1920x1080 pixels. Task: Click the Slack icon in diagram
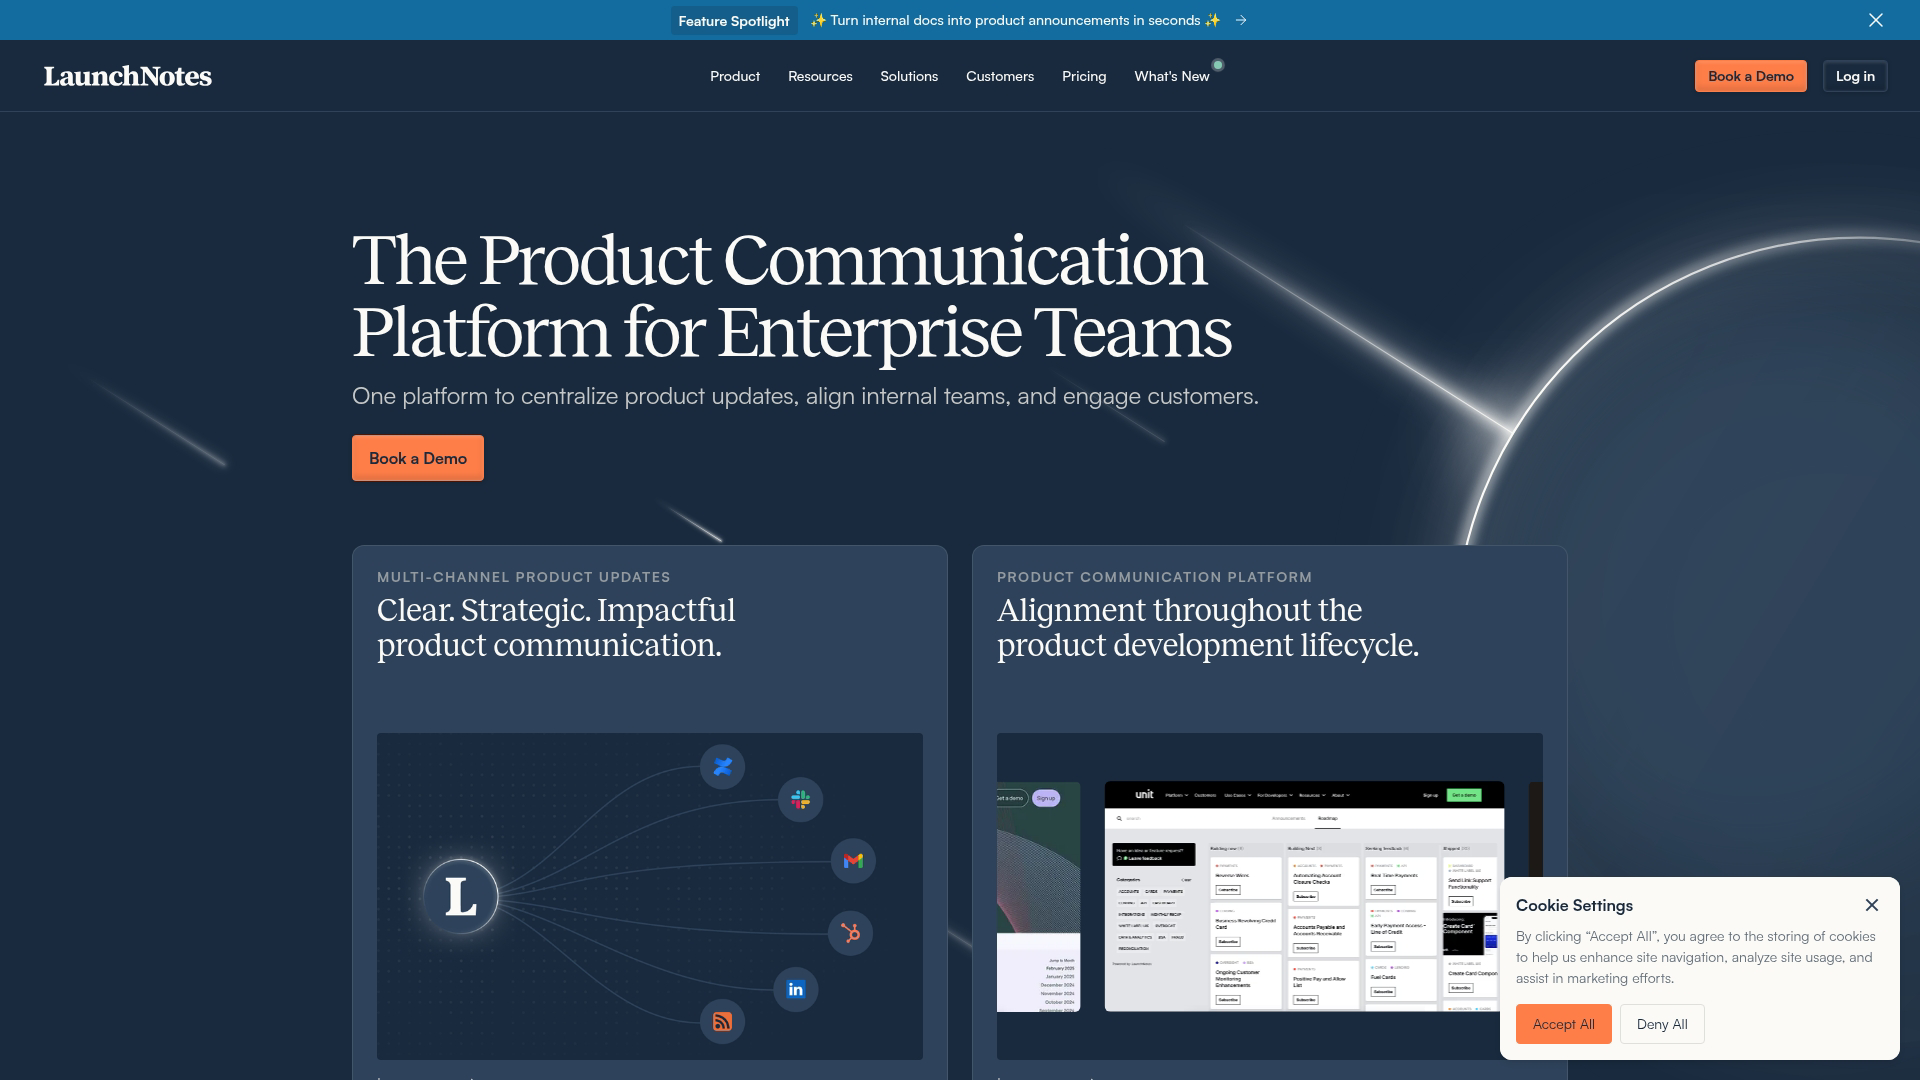[x=800, y=800]
